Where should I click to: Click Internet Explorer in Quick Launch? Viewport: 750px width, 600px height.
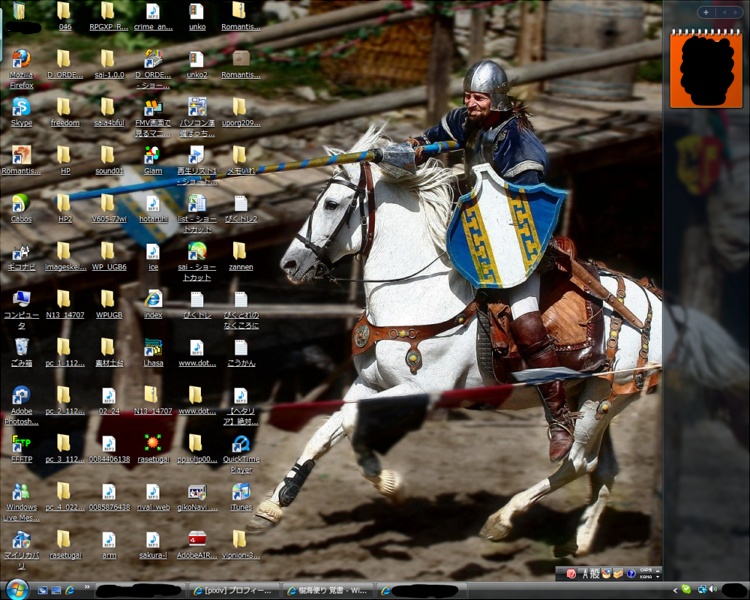click(70, 591)
